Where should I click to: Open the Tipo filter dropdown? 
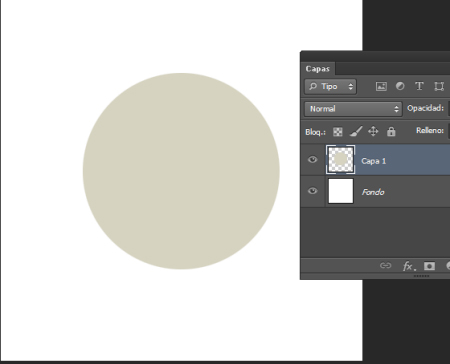tap(330, 87)
